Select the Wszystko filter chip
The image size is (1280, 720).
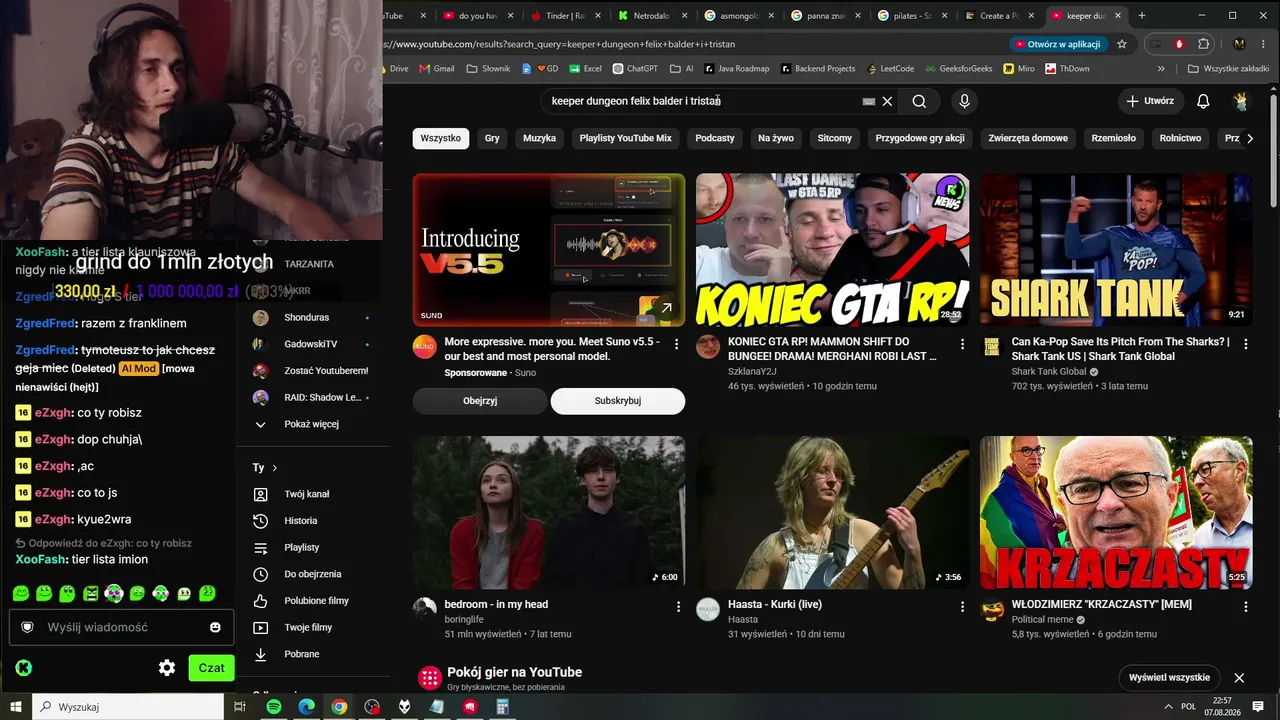click(441, 138)
